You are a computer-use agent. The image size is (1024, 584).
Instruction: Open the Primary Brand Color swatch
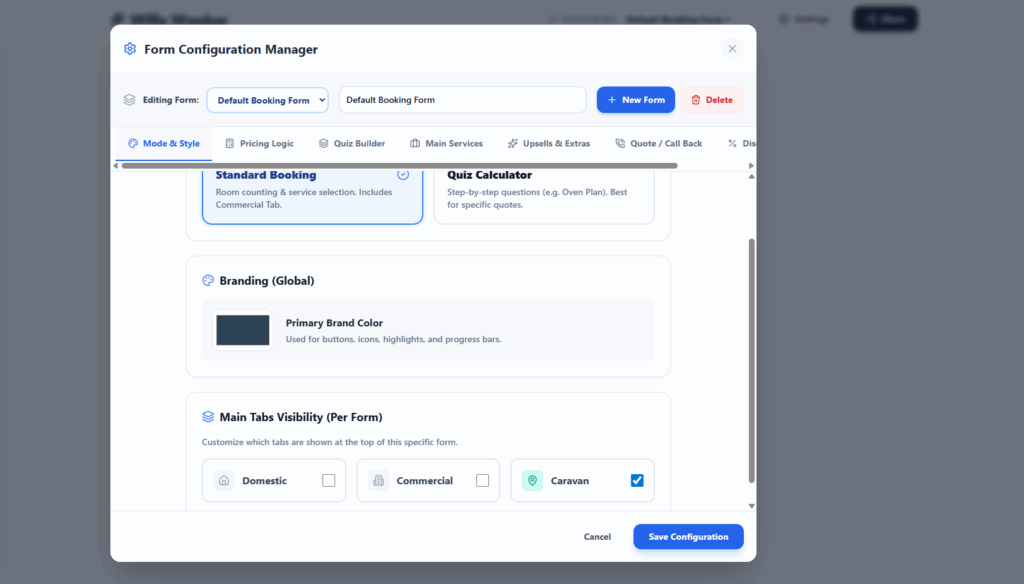click(243, 330)
